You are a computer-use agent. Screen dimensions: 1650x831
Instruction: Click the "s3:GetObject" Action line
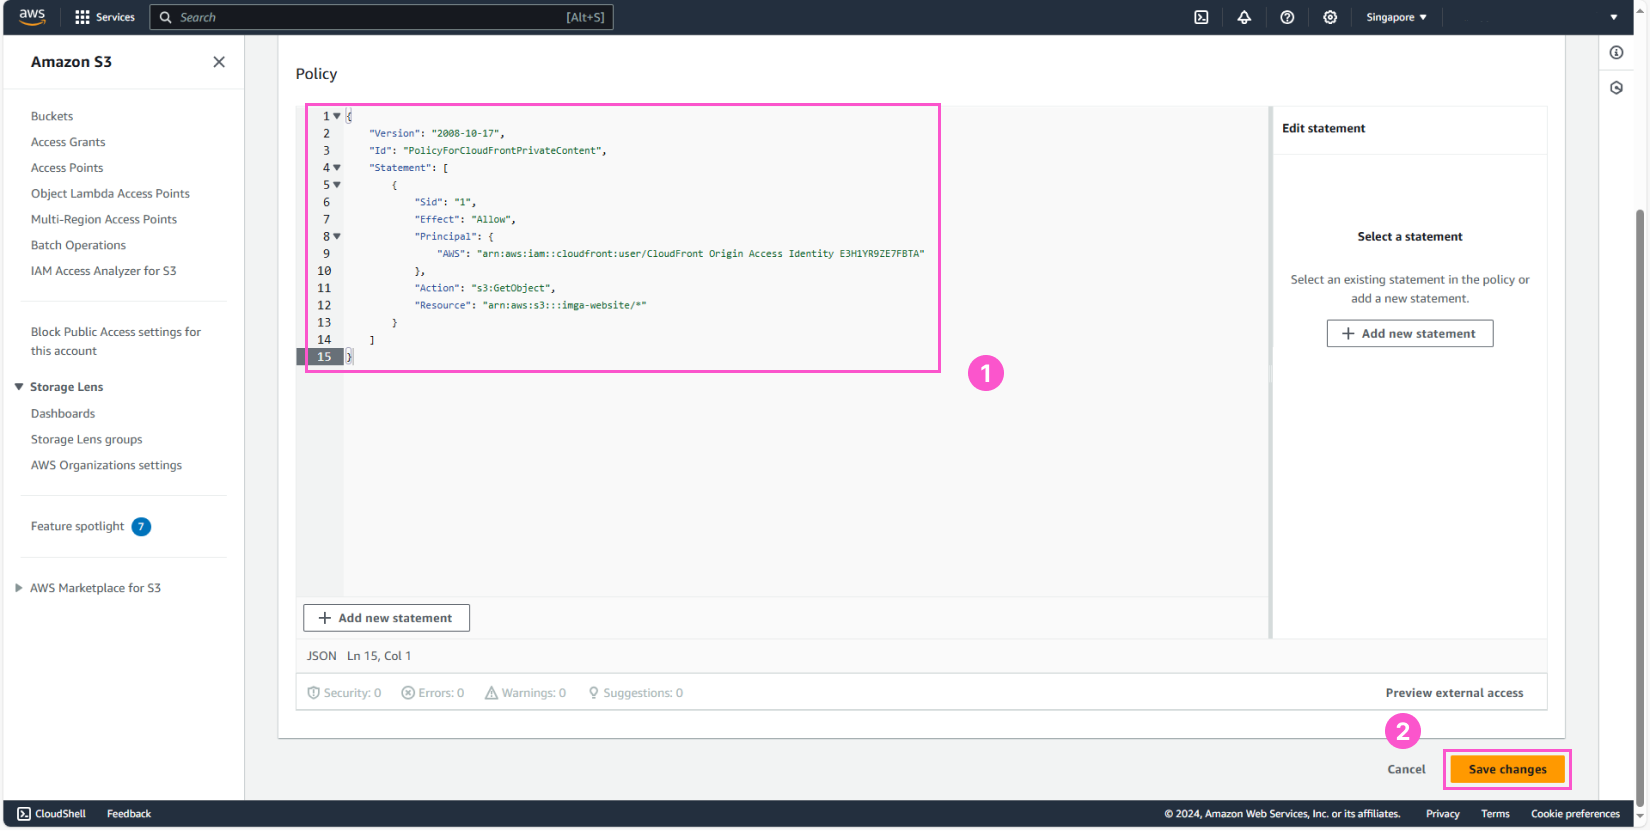pos(485,288)
